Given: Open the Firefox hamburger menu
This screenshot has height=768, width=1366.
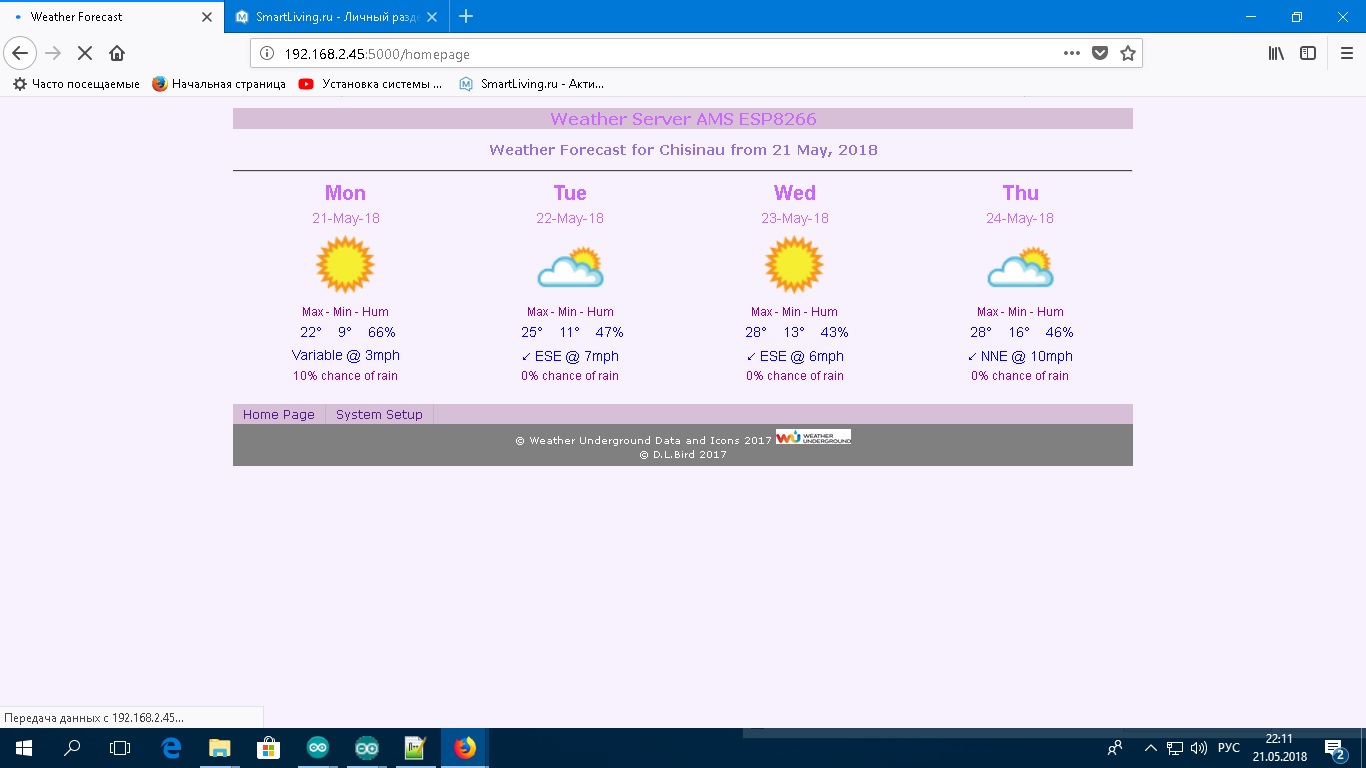Looking at the screenshot, I should (x=1346, y=53).
